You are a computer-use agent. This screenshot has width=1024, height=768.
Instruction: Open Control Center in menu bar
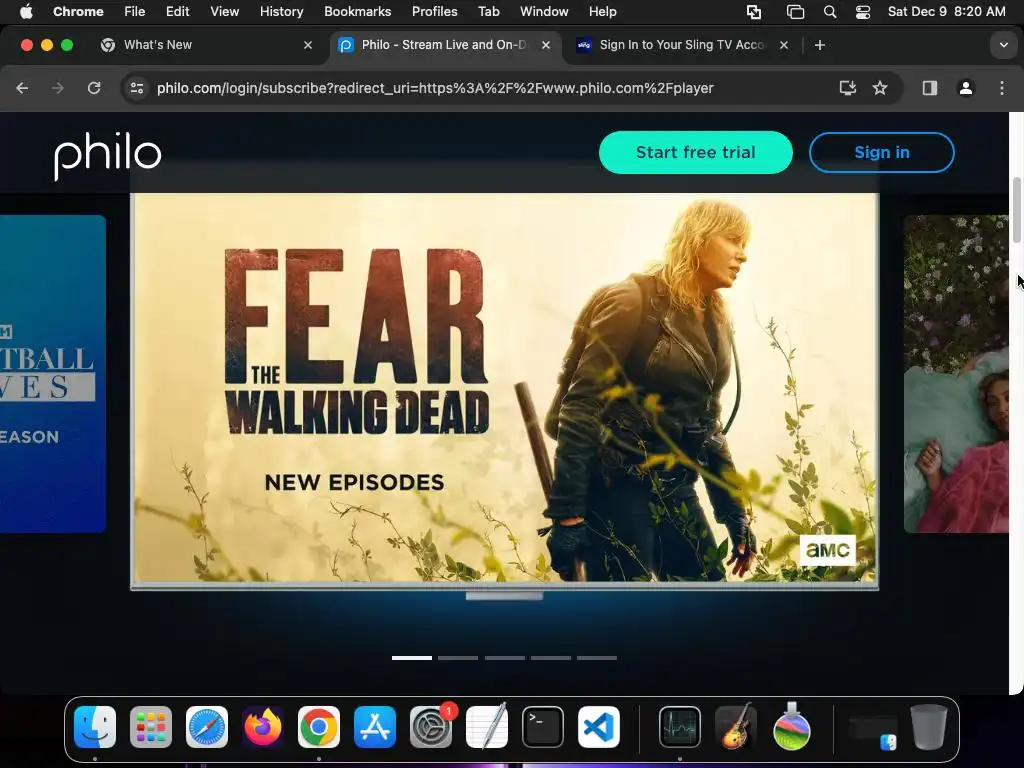pyautogui.click(x=863, y=12)
